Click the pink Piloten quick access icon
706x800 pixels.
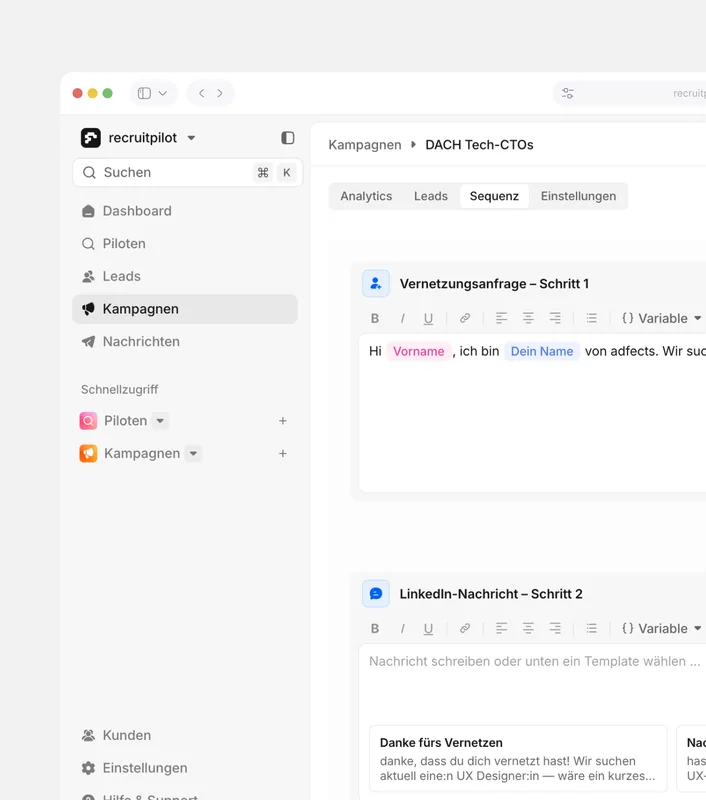pos(88,421)
